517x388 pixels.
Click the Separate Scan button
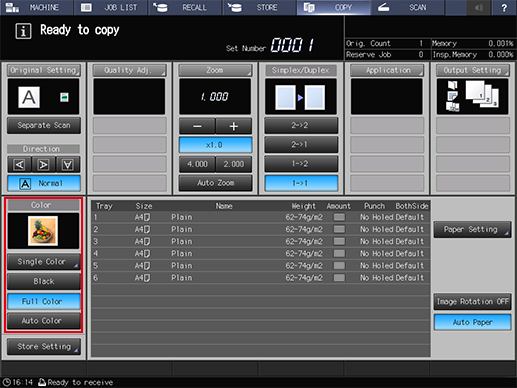coord(44,125)
